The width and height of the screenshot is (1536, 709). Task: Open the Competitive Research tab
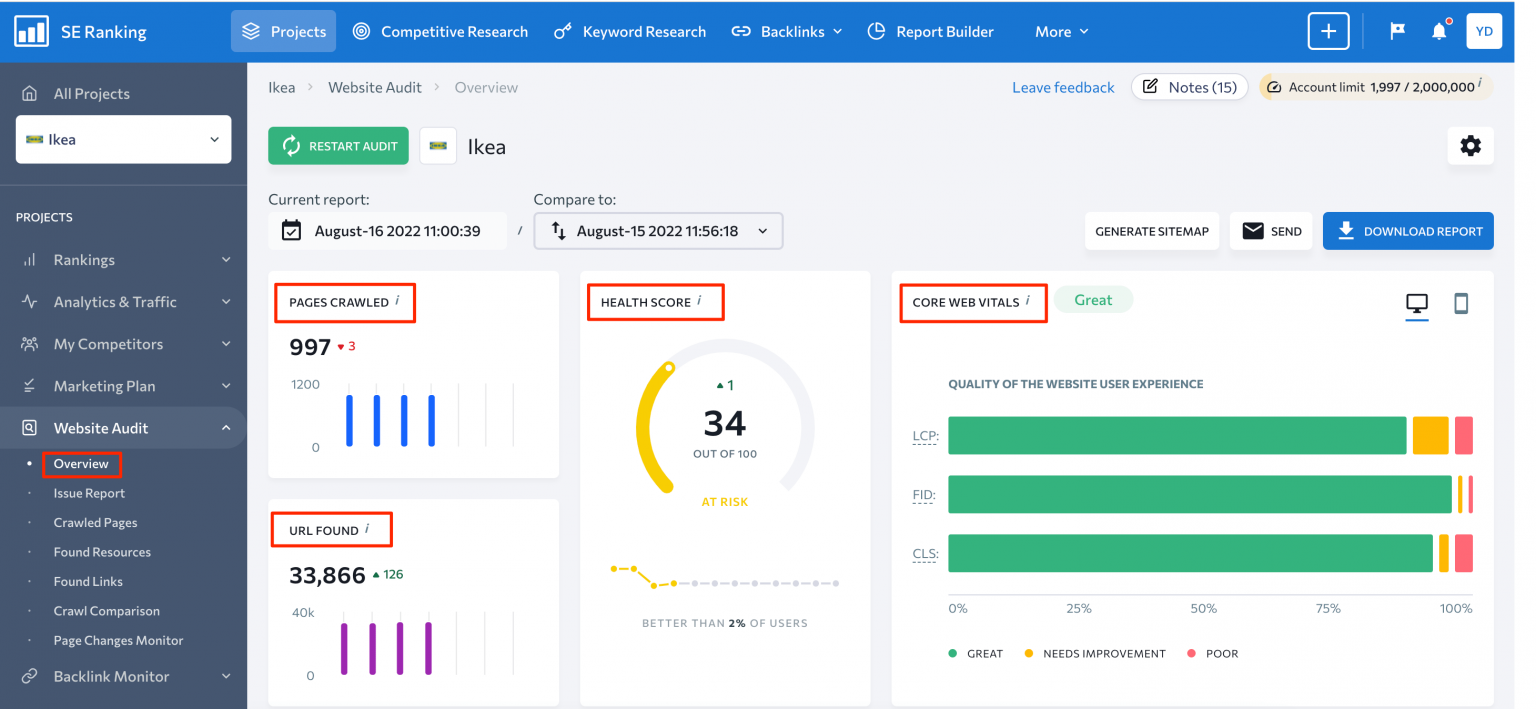(x=440, y=31)
